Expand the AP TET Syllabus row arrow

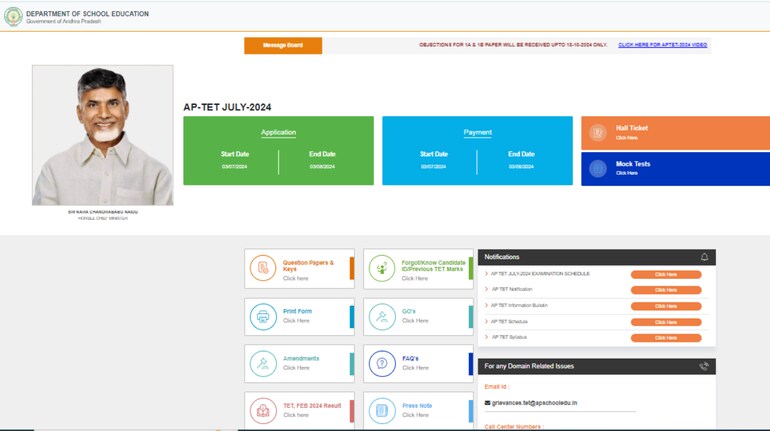pos(486,337)
